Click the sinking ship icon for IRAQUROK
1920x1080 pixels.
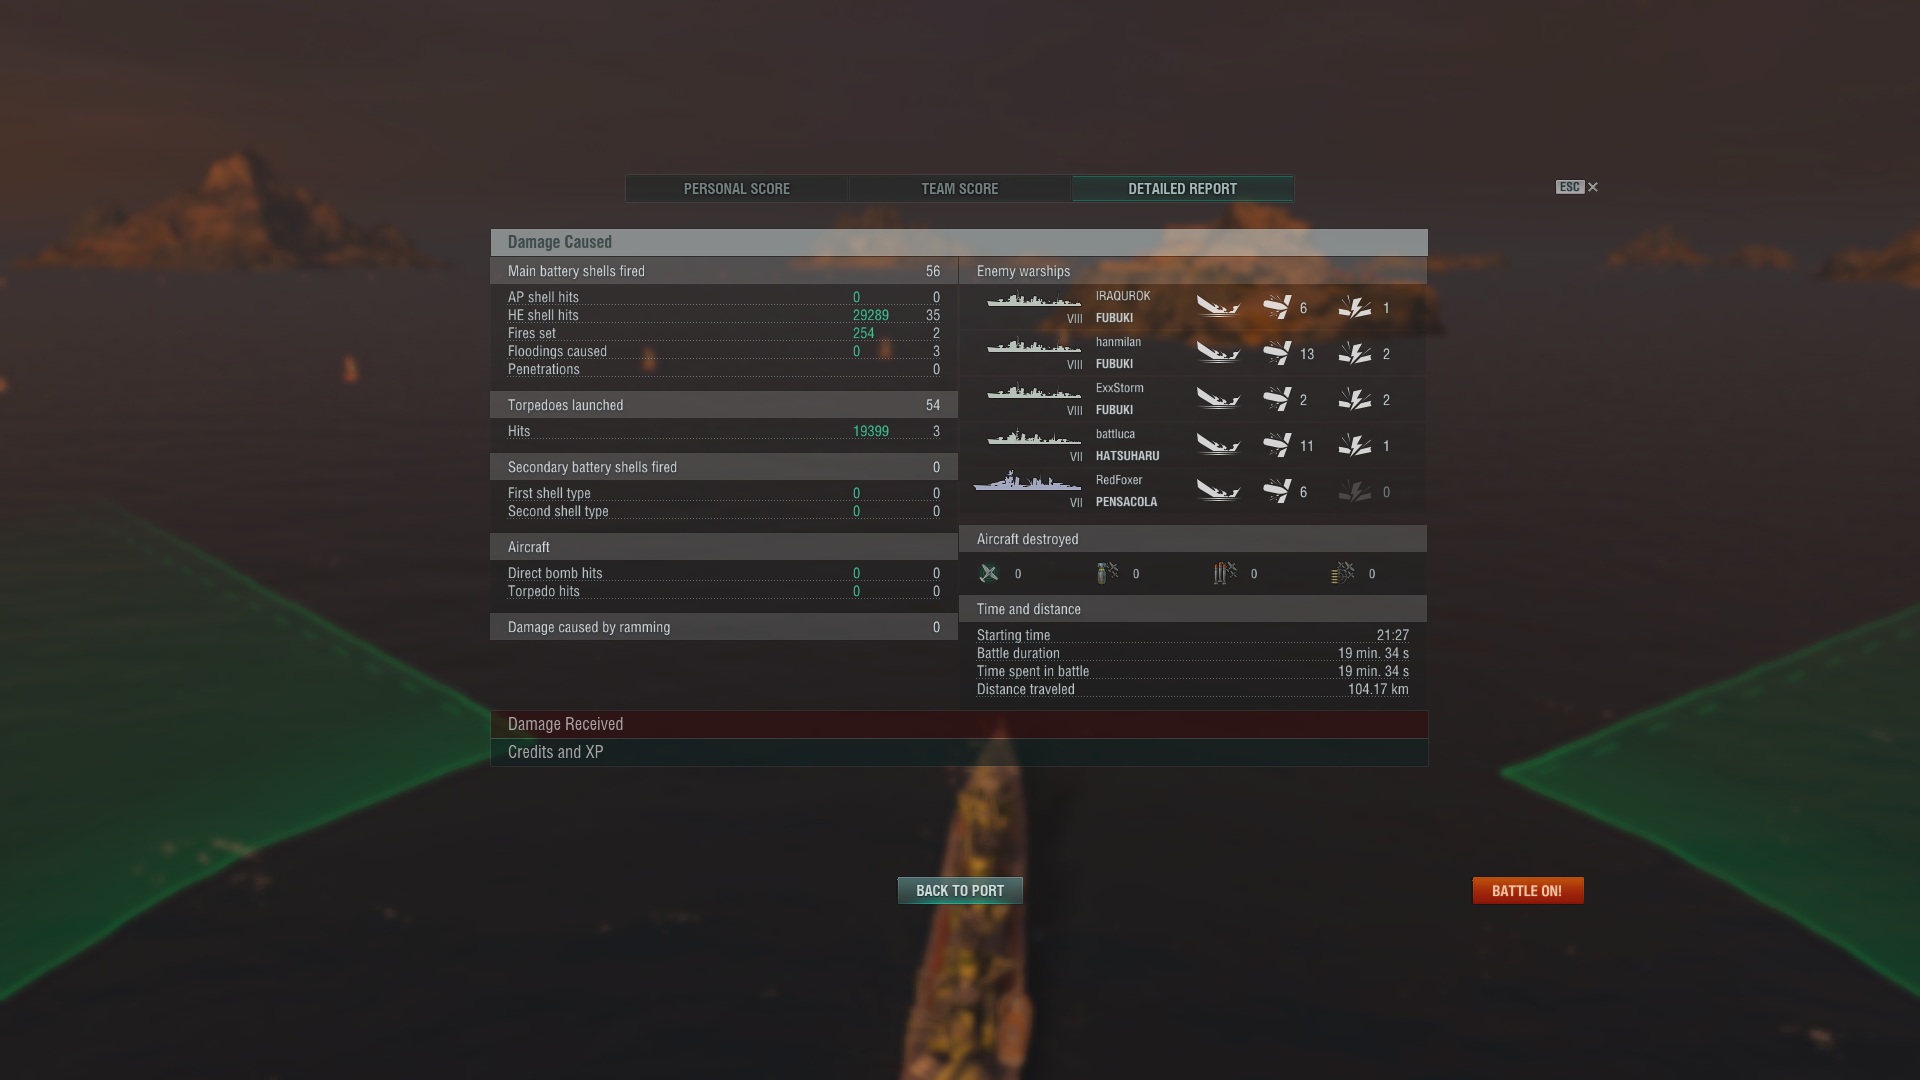coord(1218,307)
